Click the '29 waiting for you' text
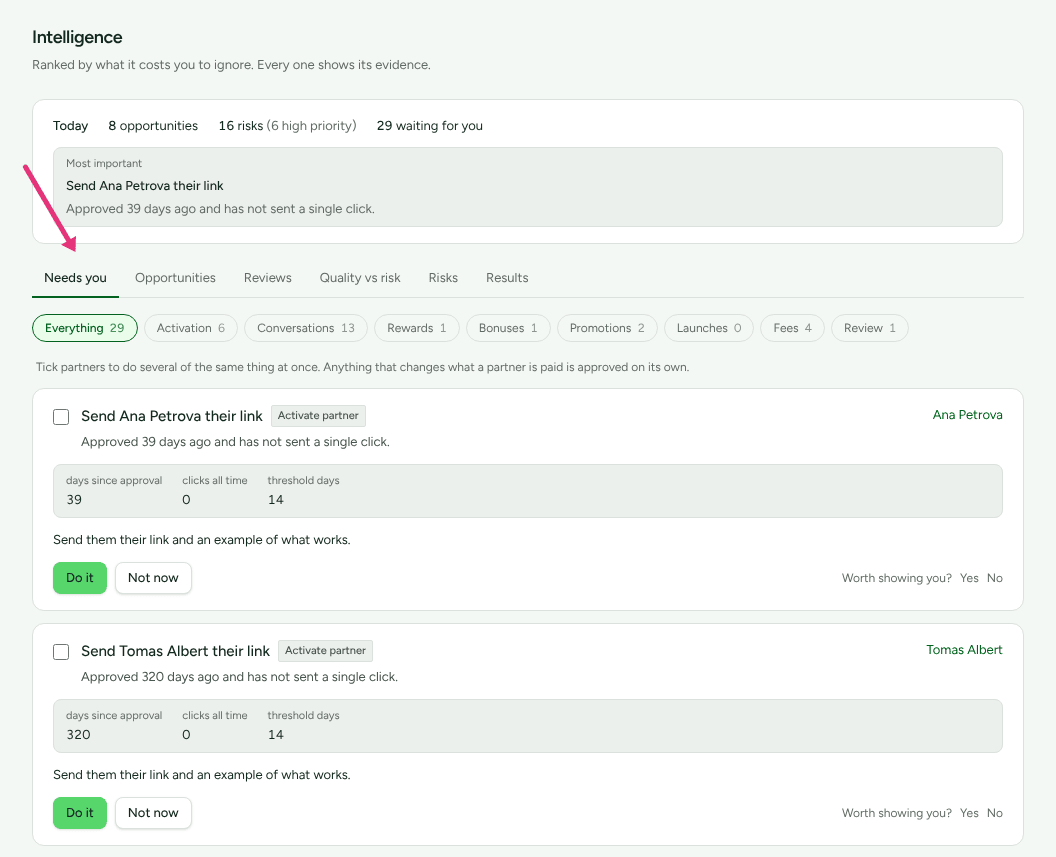This screenshot has height=857, width=1056. tap(430, 125)
